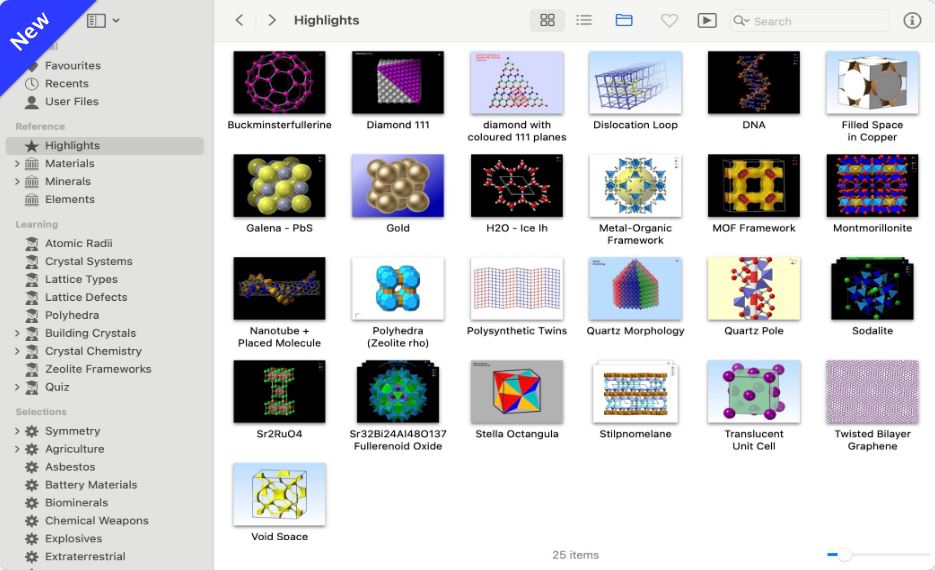The image size is (935, 570).
Task: Open the Sodalite thumbnail
Action: tap(872, 289)
